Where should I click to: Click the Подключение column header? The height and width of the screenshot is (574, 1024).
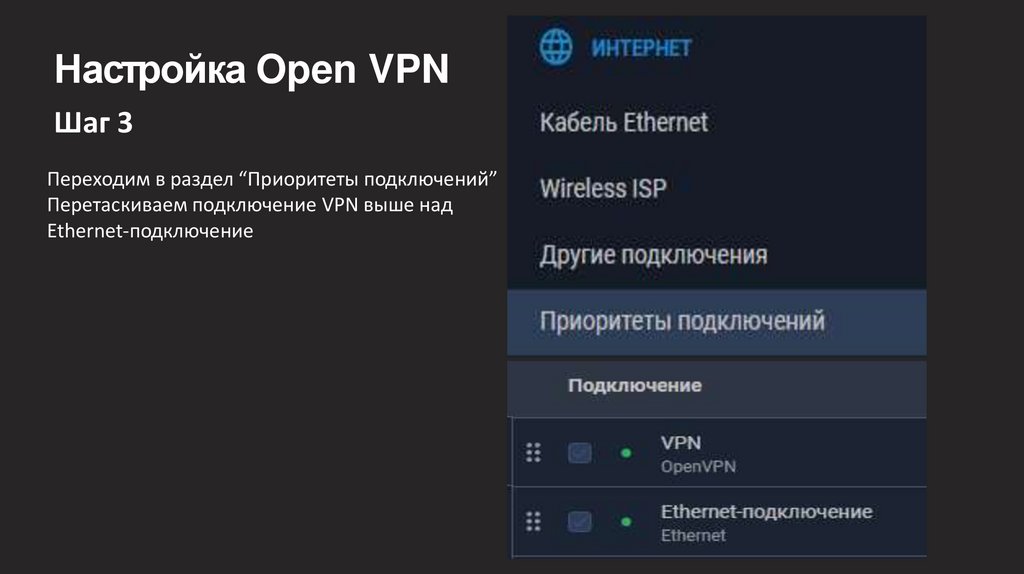coord(634,385)
